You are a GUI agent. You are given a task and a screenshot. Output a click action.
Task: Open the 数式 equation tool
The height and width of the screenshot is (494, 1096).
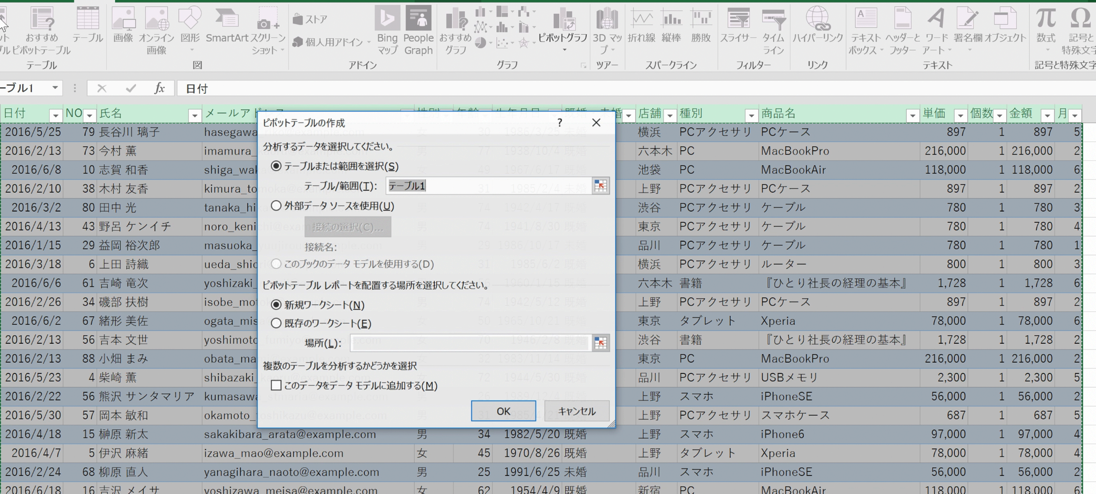pos(1046,31)
